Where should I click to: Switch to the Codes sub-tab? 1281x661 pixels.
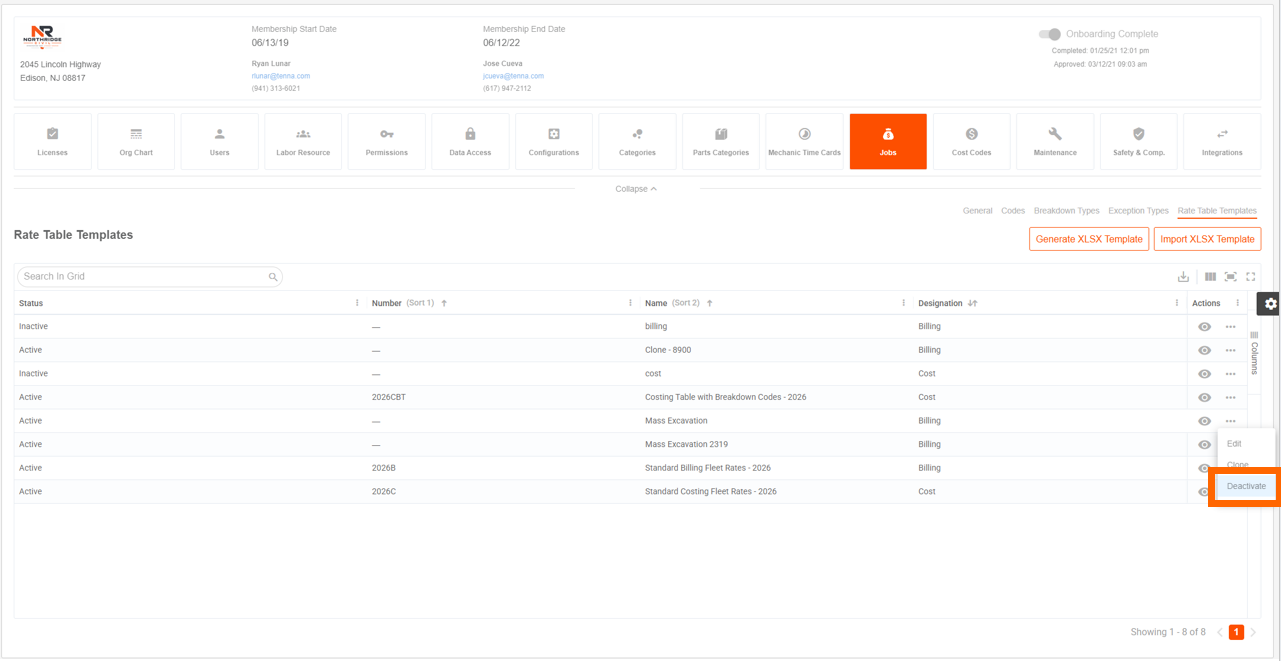pyautogui.click(x=1013, y=211)
